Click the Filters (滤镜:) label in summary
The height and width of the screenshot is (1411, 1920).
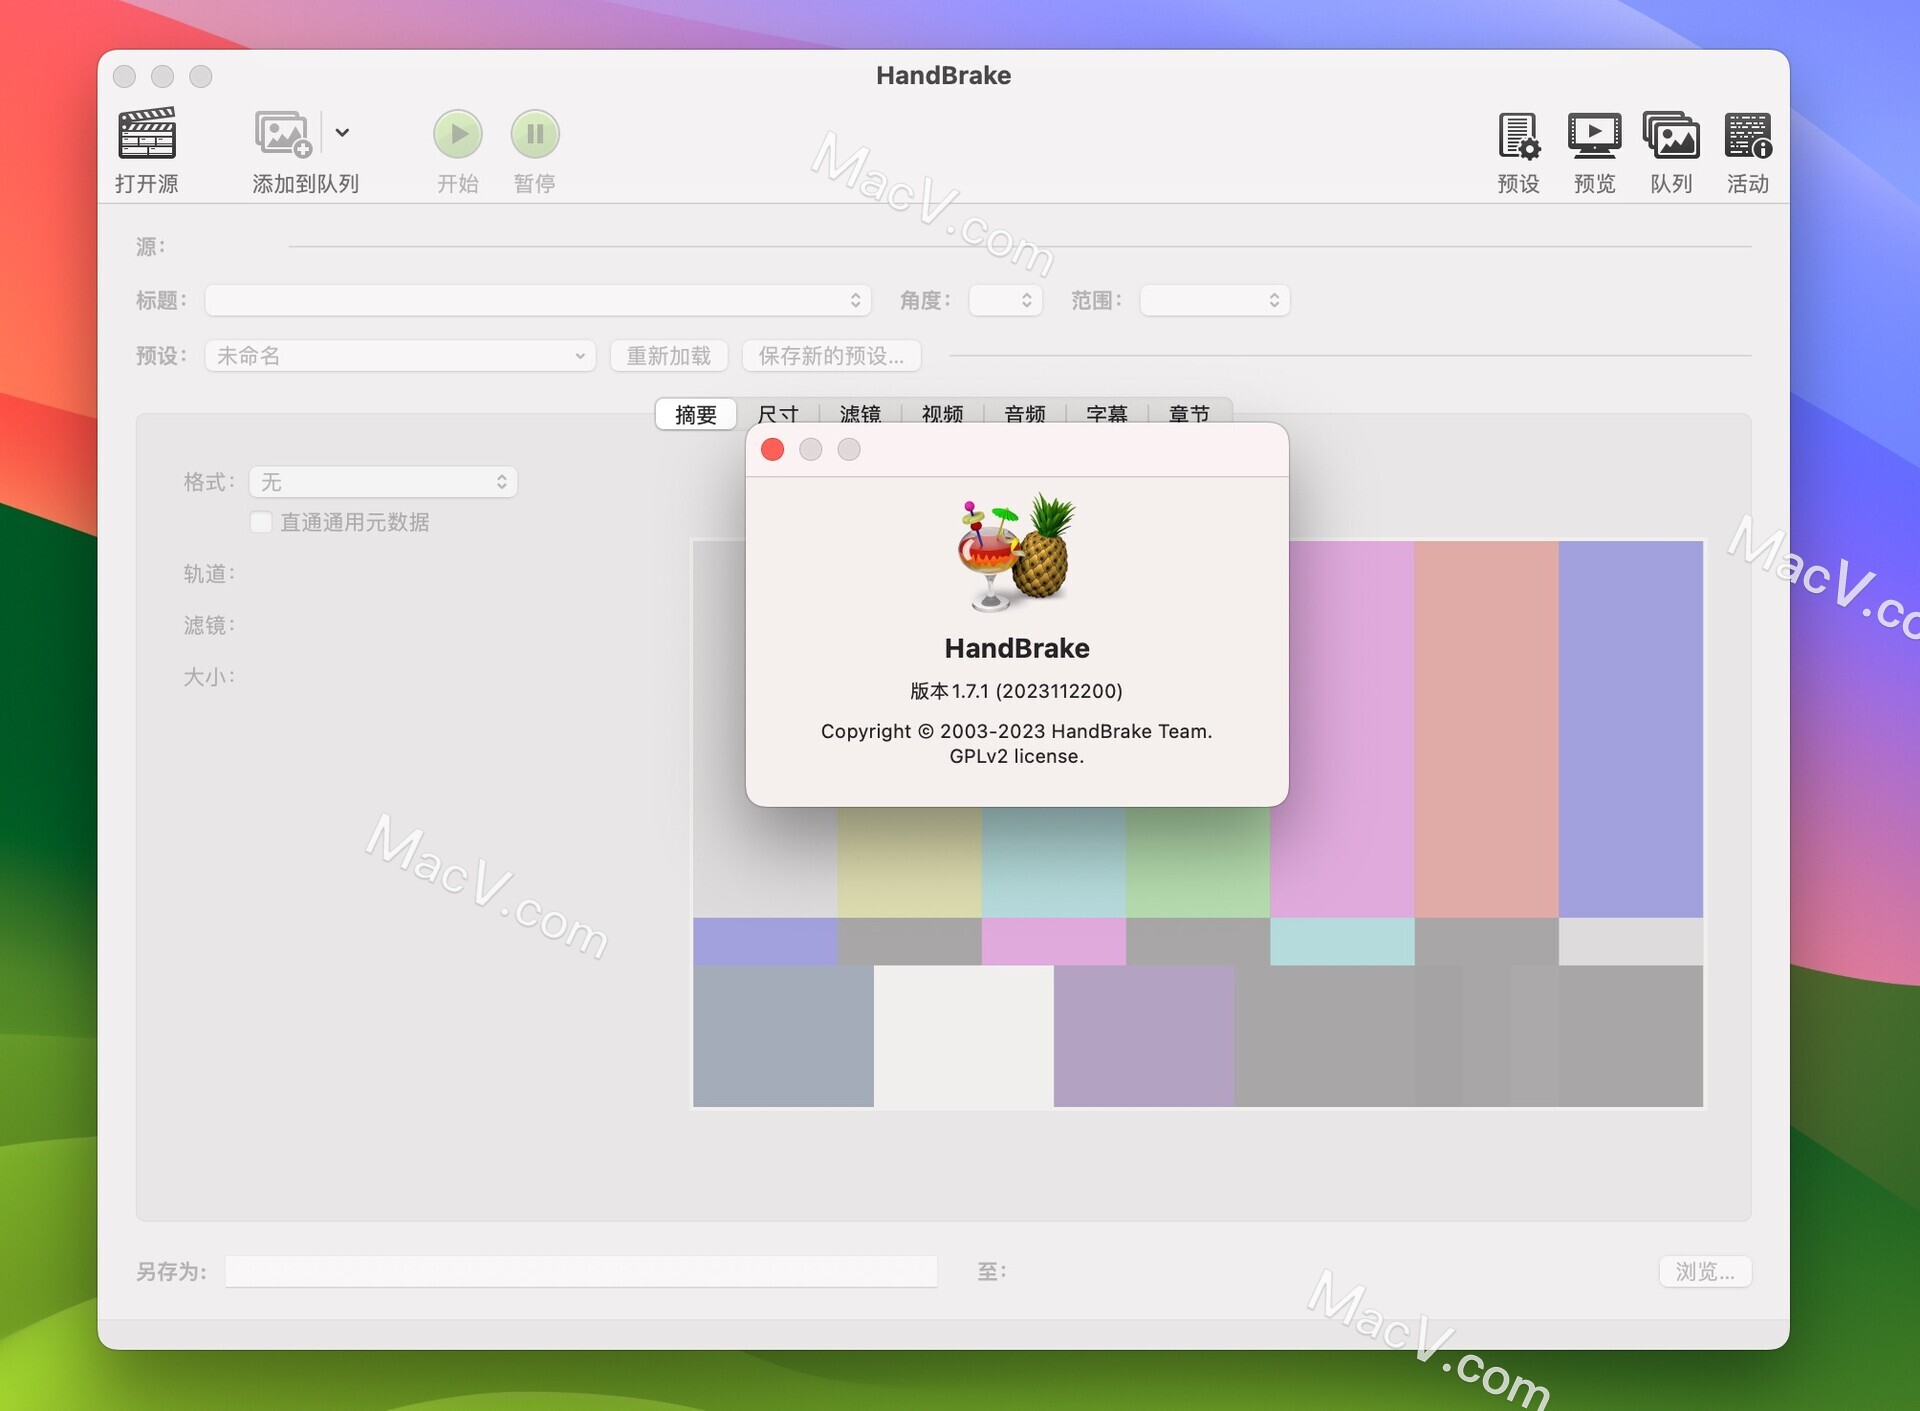pyautogui.click(x=209, y=625)
